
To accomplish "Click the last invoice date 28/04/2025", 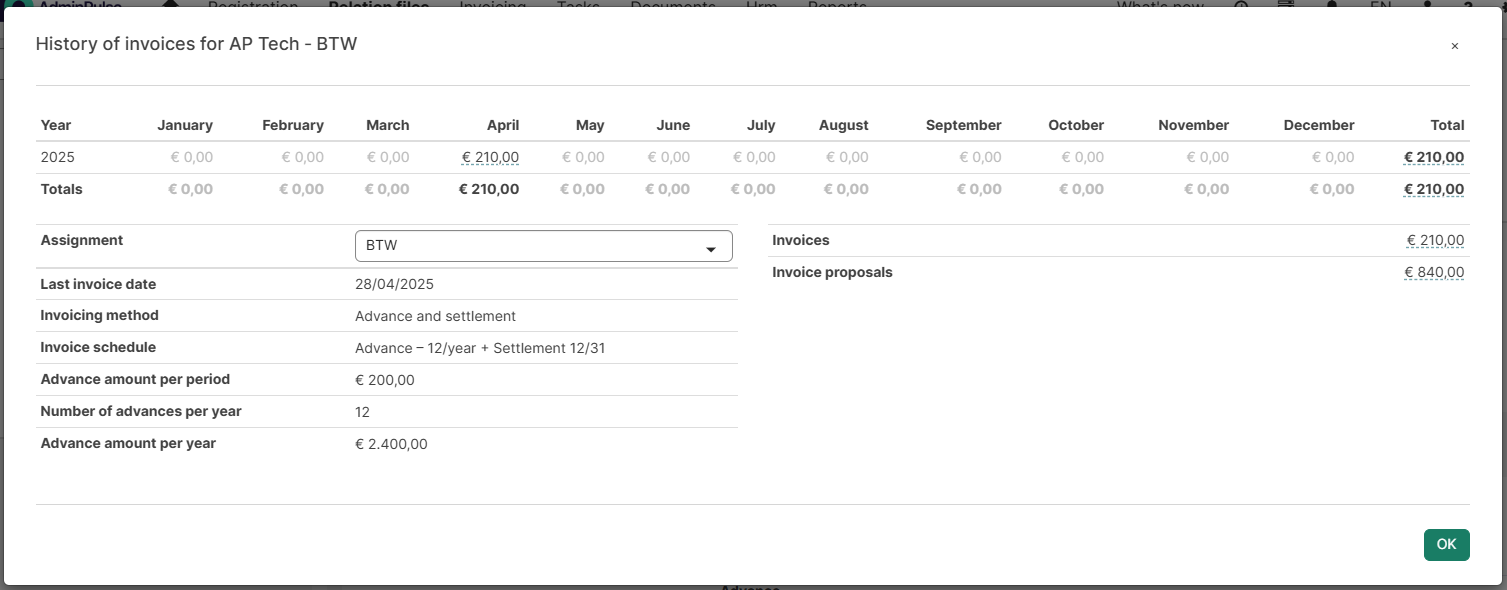I will (x=394, y=284).
